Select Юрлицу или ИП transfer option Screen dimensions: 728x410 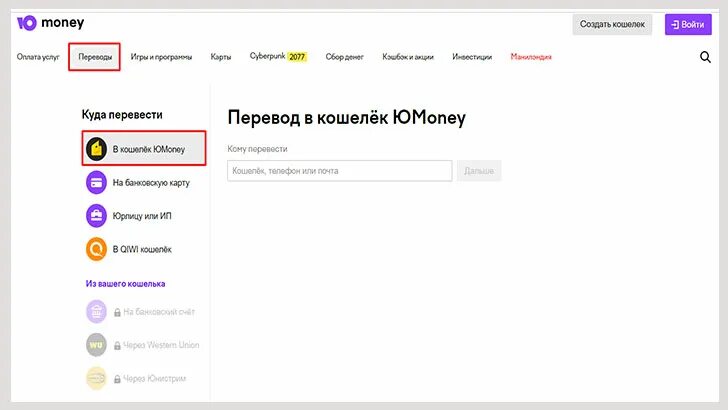pos(129,216)
